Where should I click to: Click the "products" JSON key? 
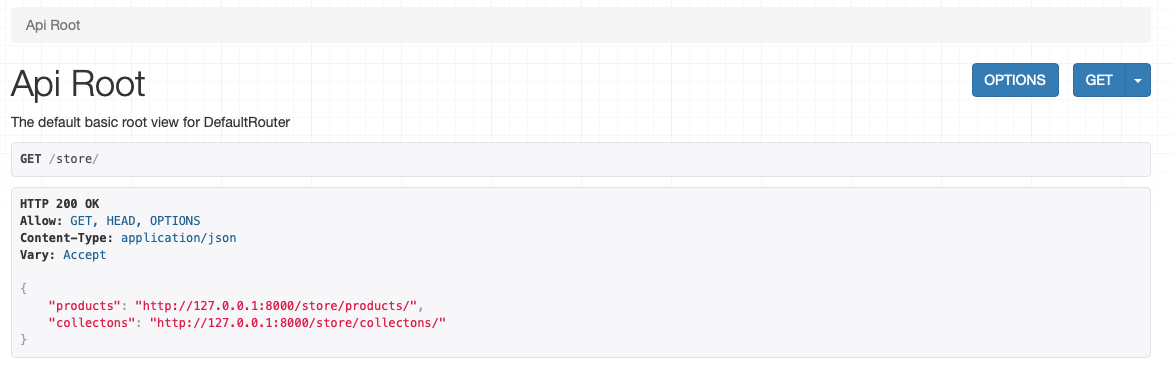coord(85,305)
